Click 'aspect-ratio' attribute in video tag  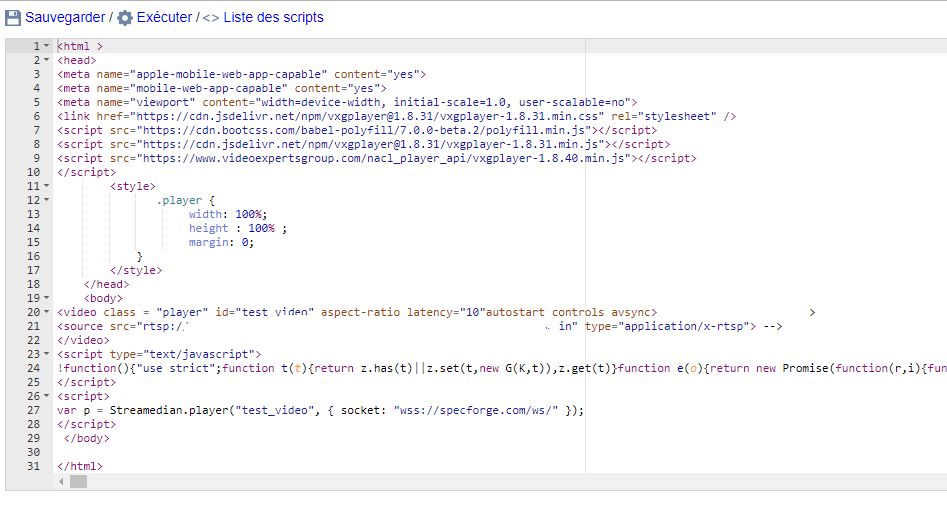tap(360, 312)
